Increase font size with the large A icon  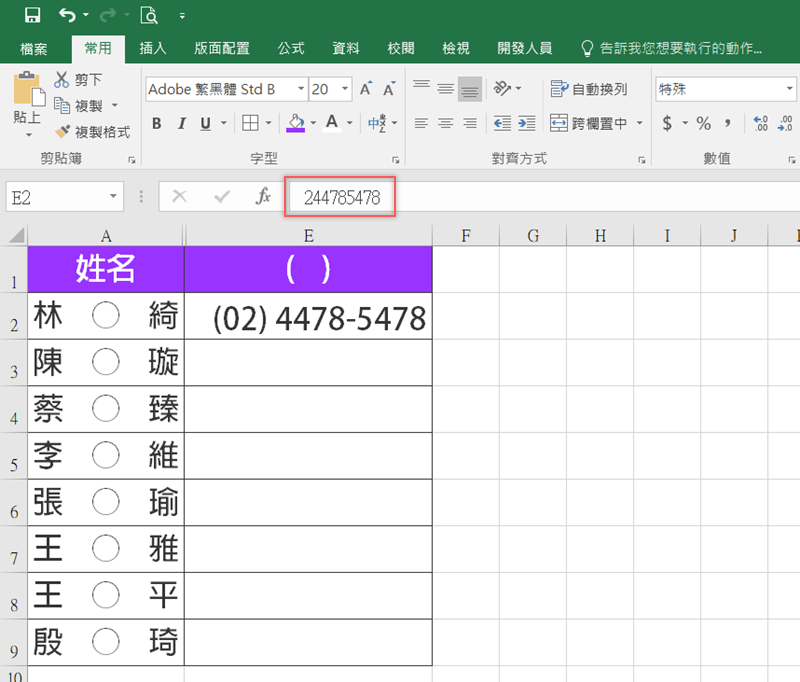pyautogui.click(x=365, y=89)
